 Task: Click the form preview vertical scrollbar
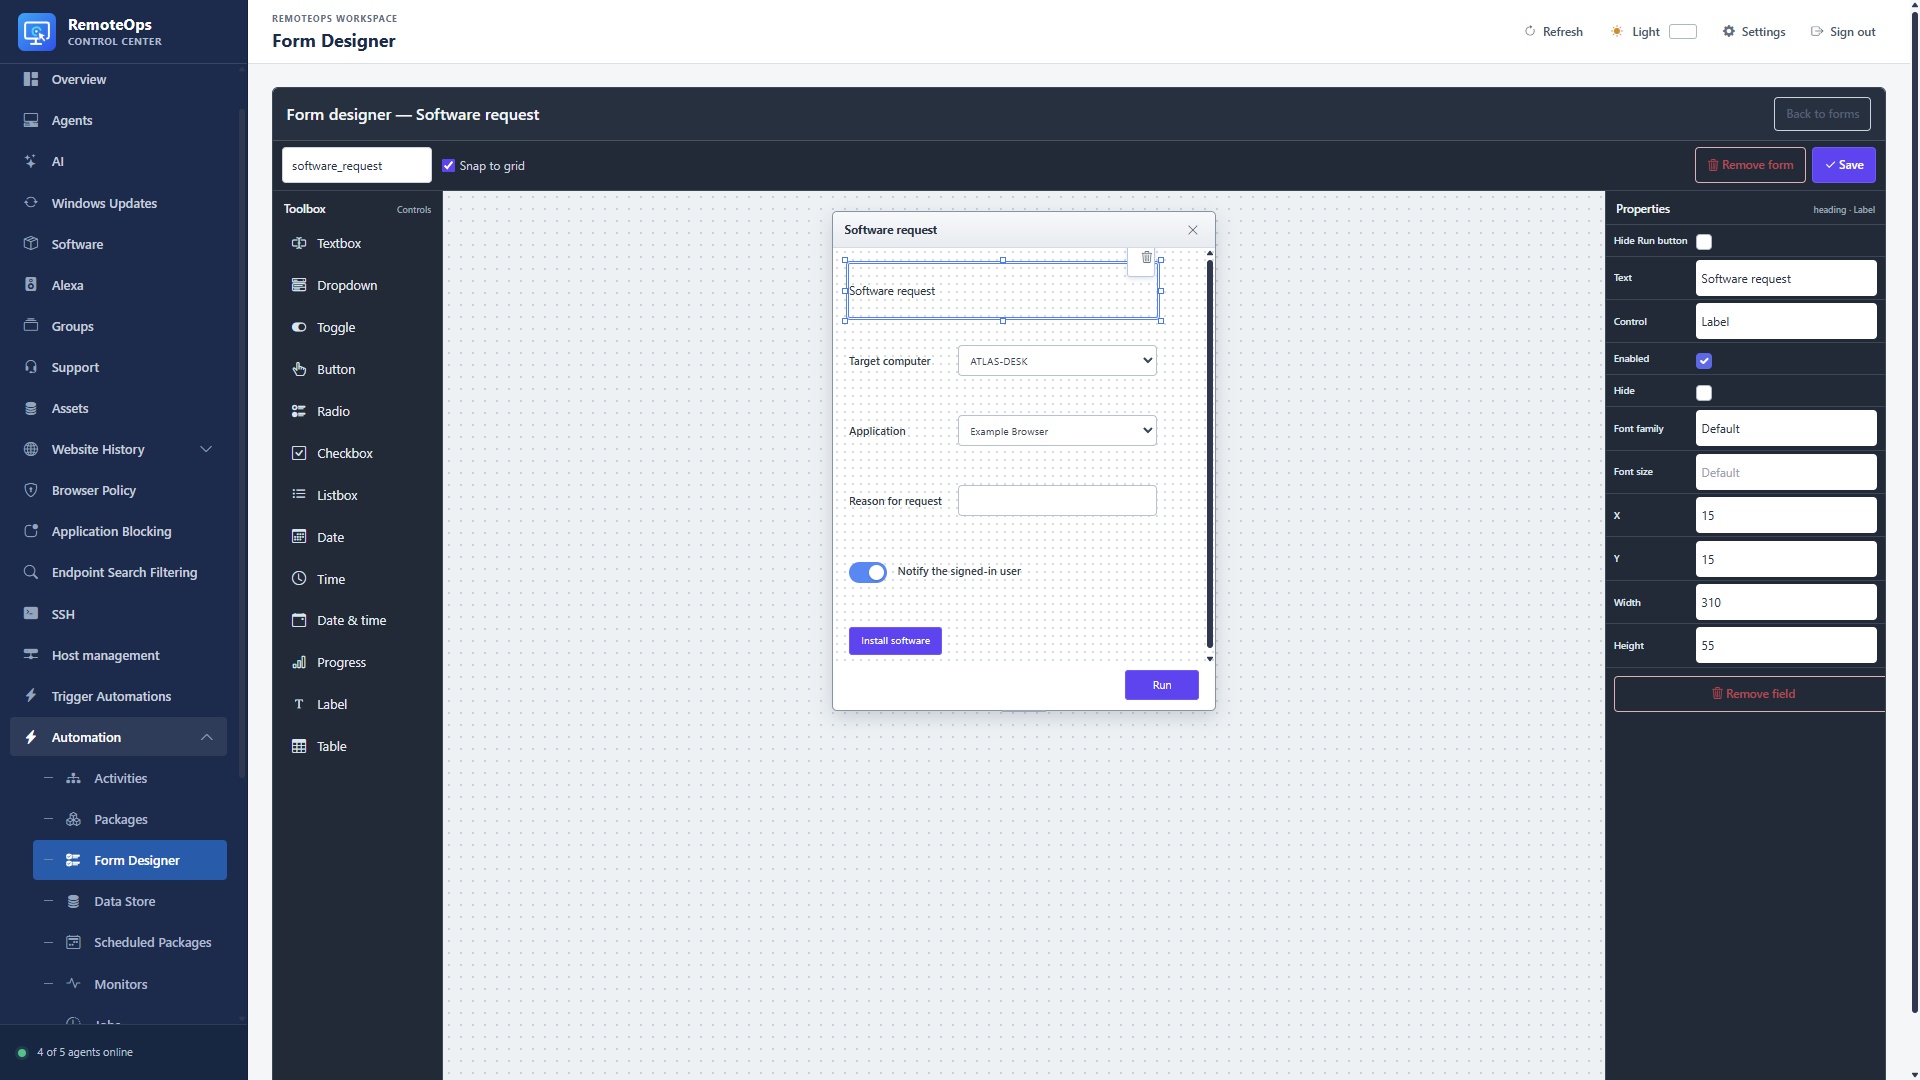pos(1209,455)
